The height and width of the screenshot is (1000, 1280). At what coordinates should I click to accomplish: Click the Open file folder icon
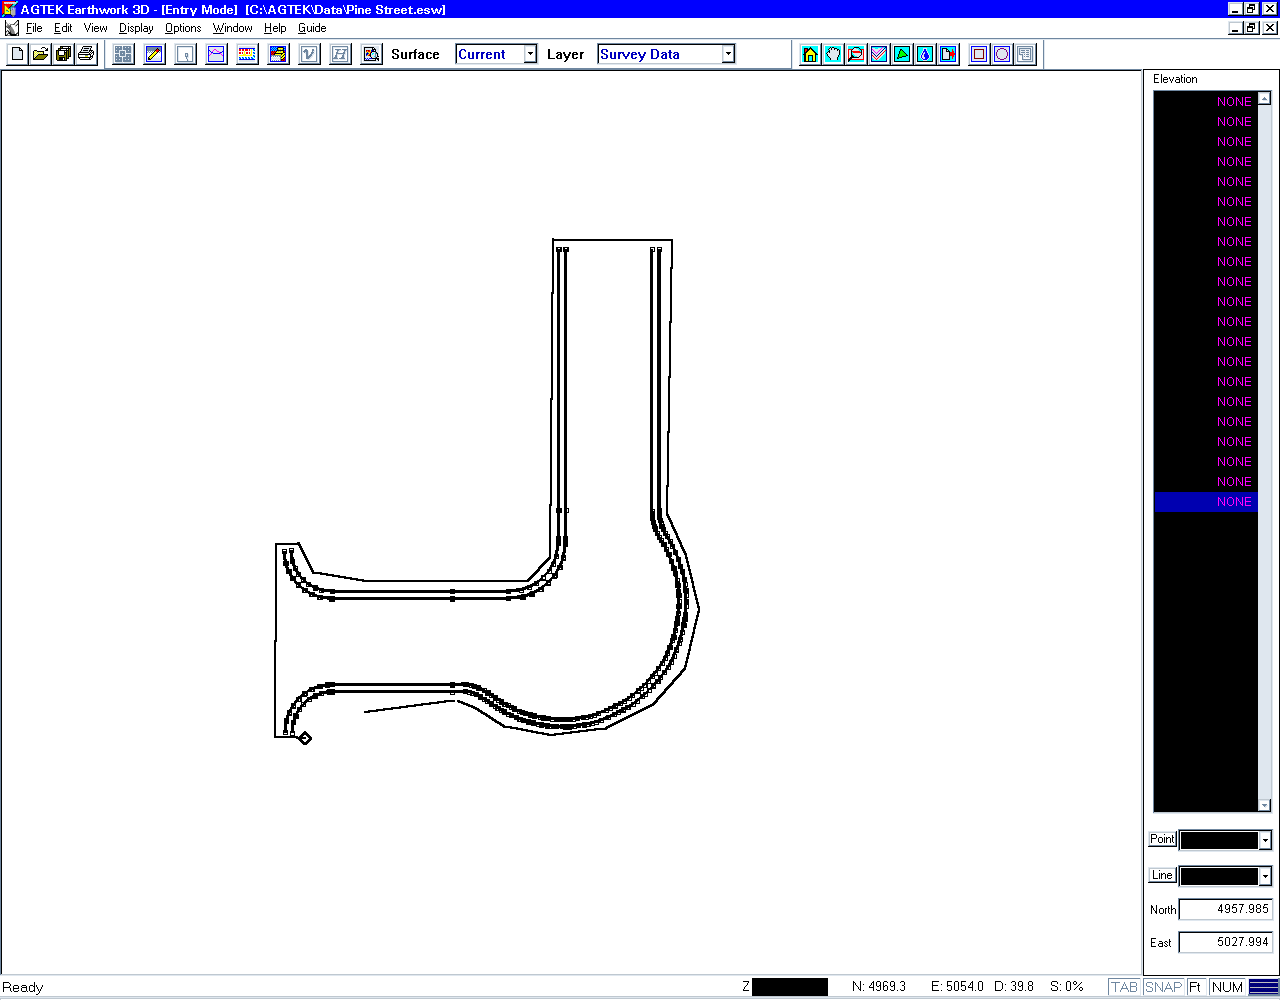[40, 54]
